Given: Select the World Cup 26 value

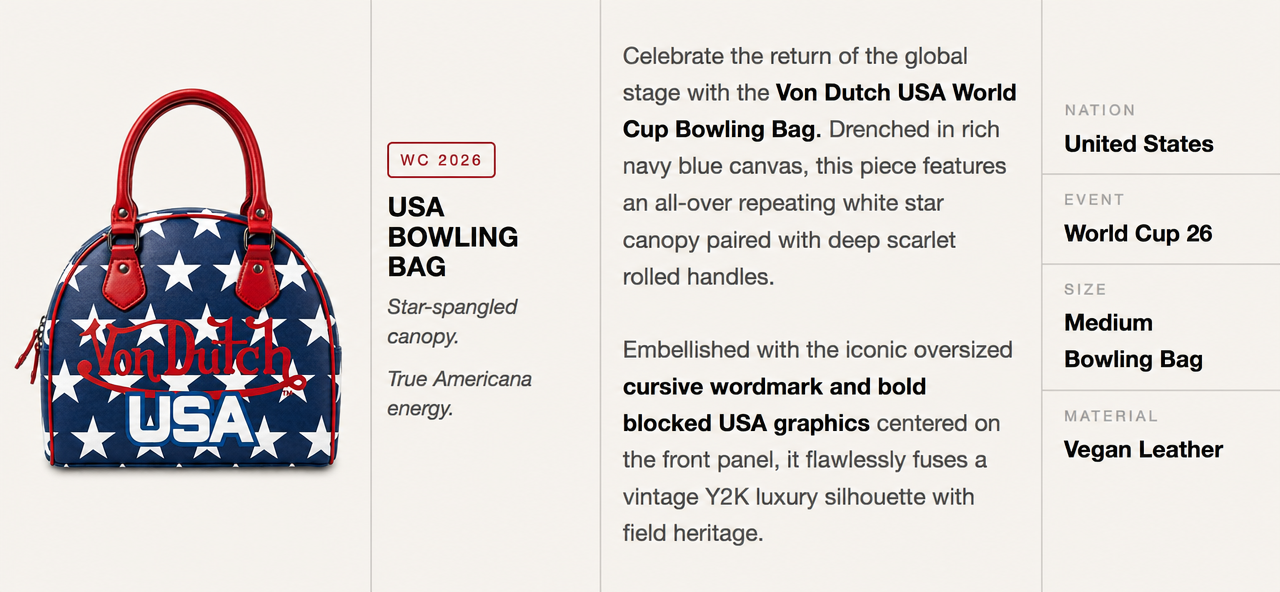Looking at the screenshot, I should (x=1138, y=234).
